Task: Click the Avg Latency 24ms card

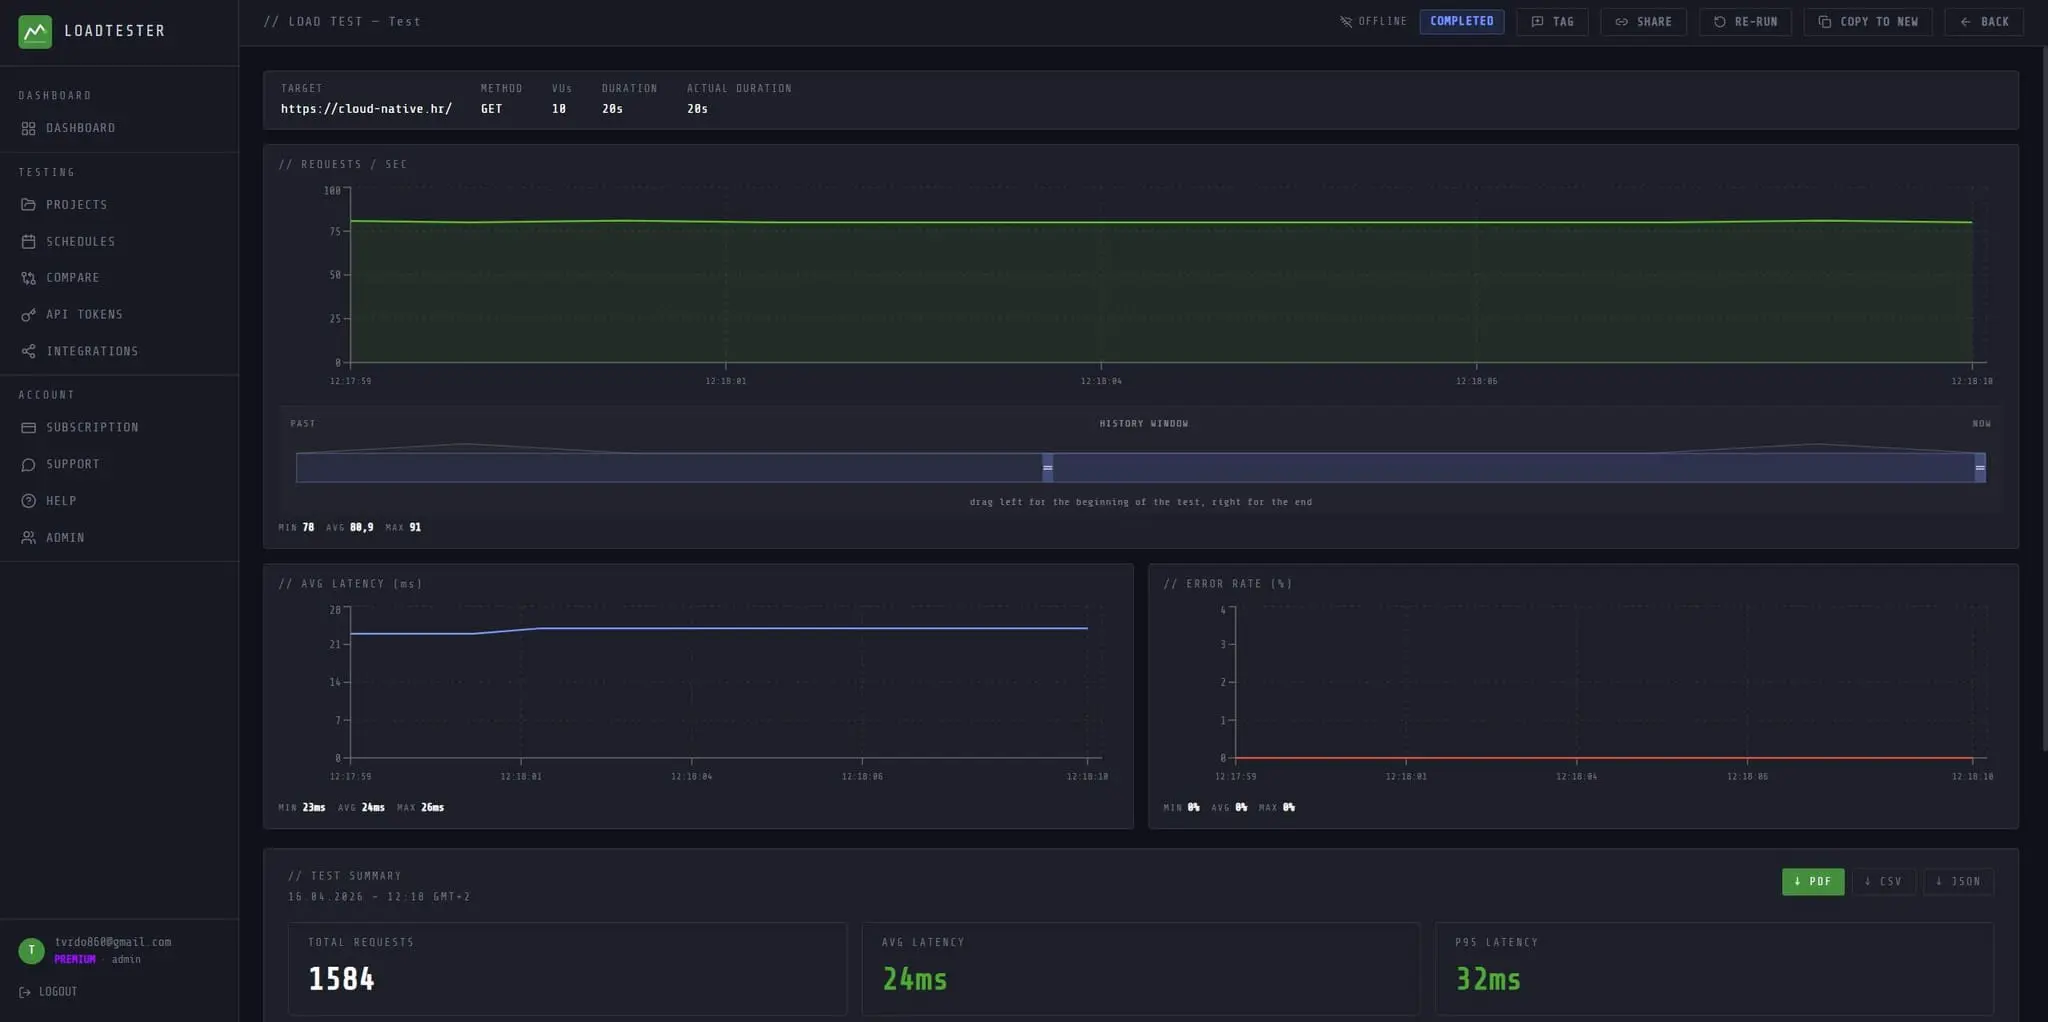Action: (x=1141, y=969)
